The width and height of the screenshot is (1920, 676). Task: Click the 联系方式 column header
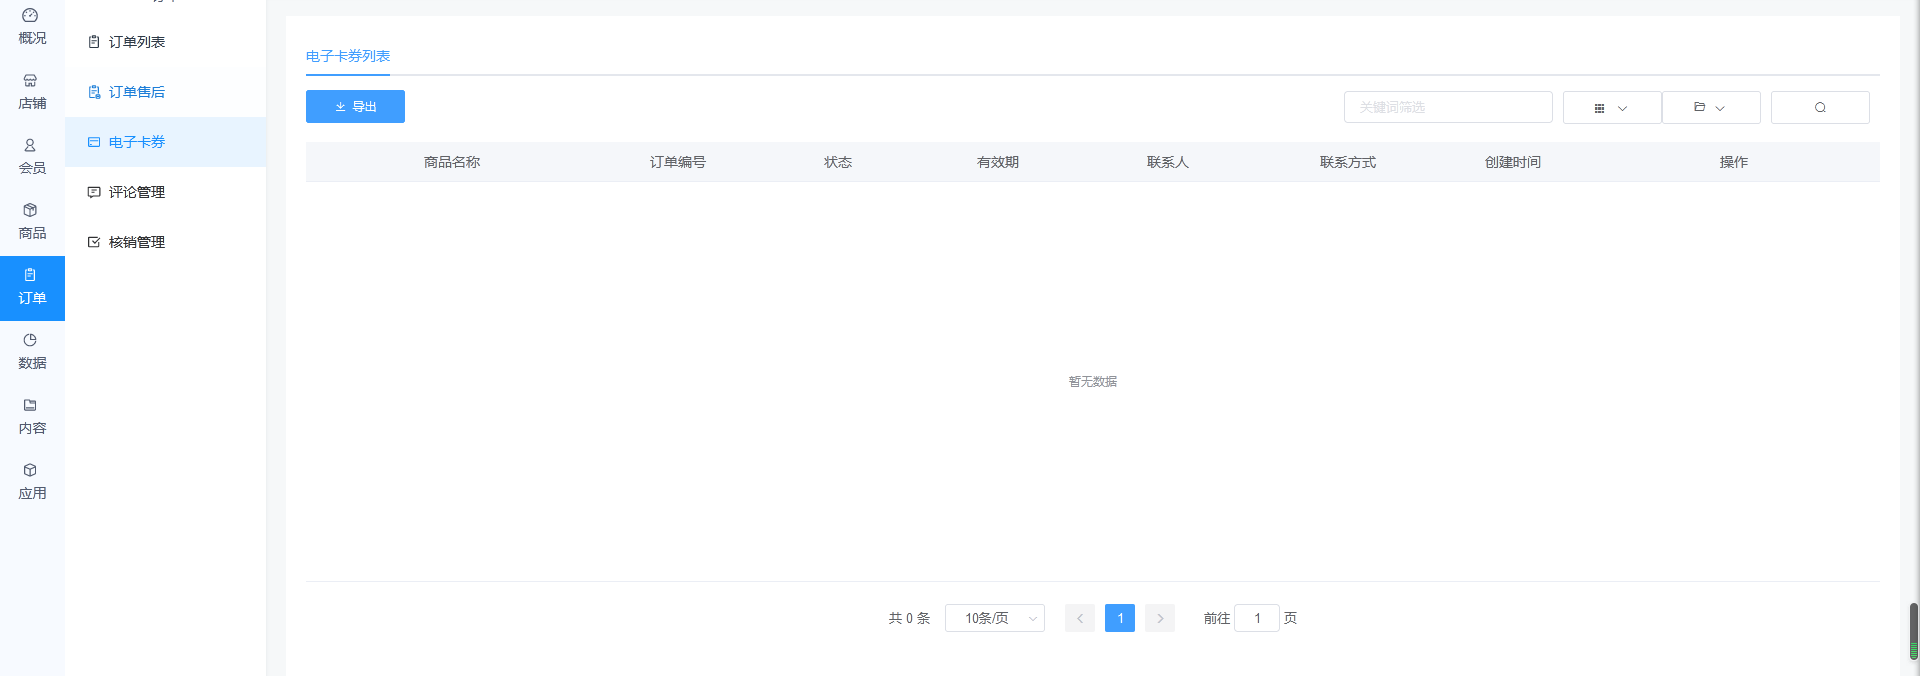tap(1348, 162)
